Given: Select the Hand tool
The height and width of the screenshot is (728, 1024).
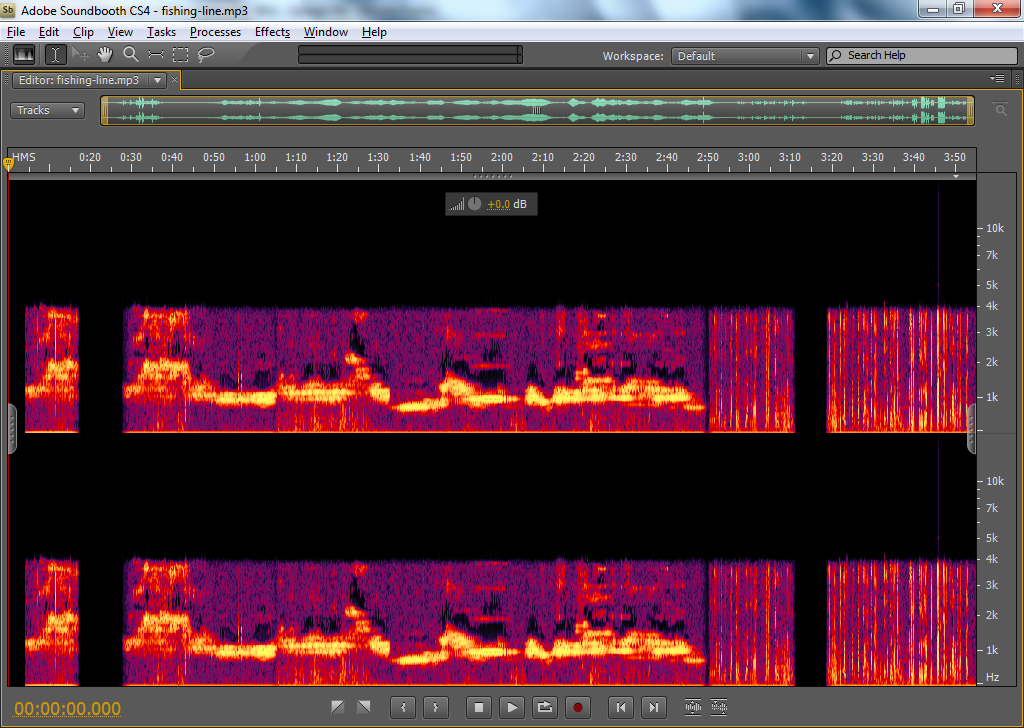Looking at the screenshot, I should pos(105,55).
